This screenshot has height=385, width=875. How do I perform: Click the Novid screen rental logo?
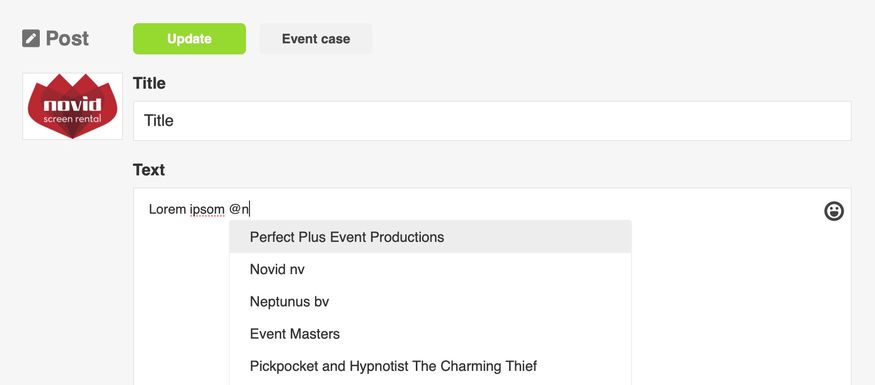click(x=73, y=106)
